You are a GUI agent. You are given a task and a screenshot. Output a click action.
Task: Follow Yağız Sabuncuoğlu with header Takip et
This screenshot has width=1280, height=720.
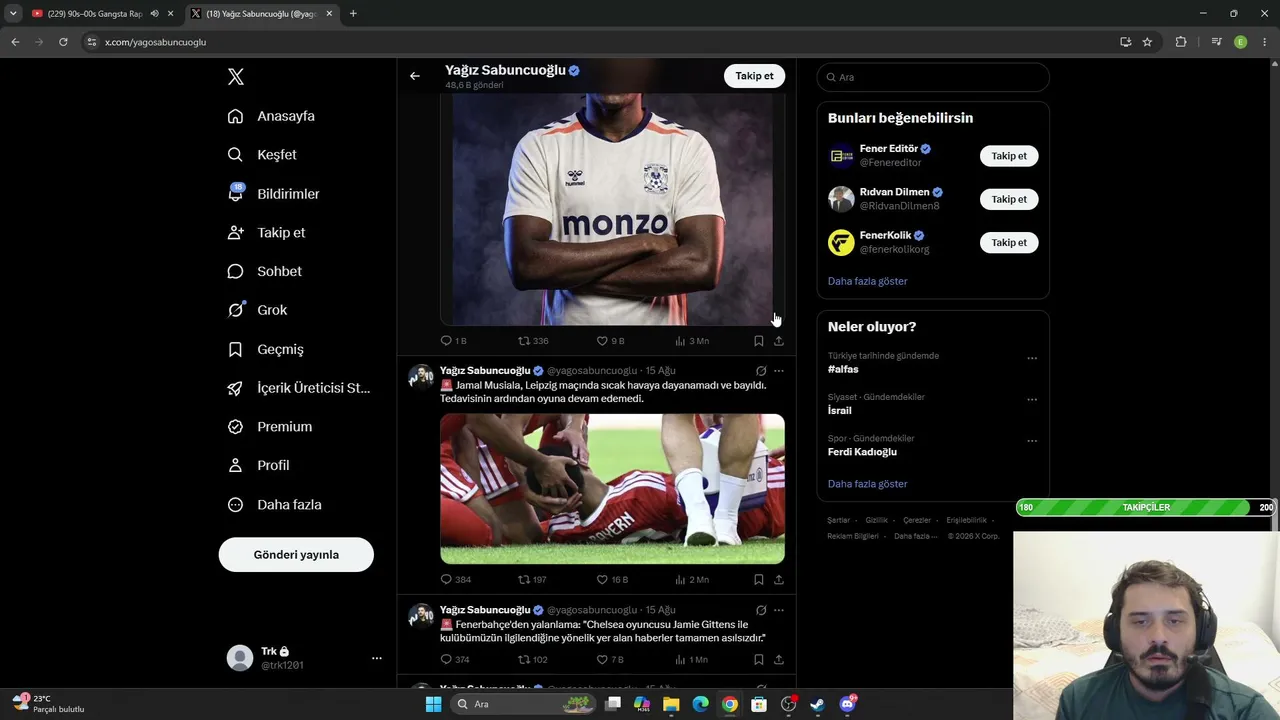click(x=754, y=76)
